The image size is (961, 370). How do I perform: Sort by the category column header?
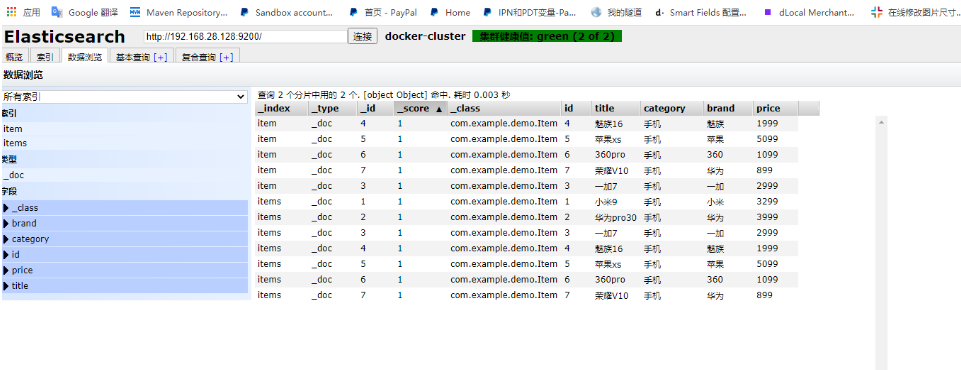coord(672,108)
